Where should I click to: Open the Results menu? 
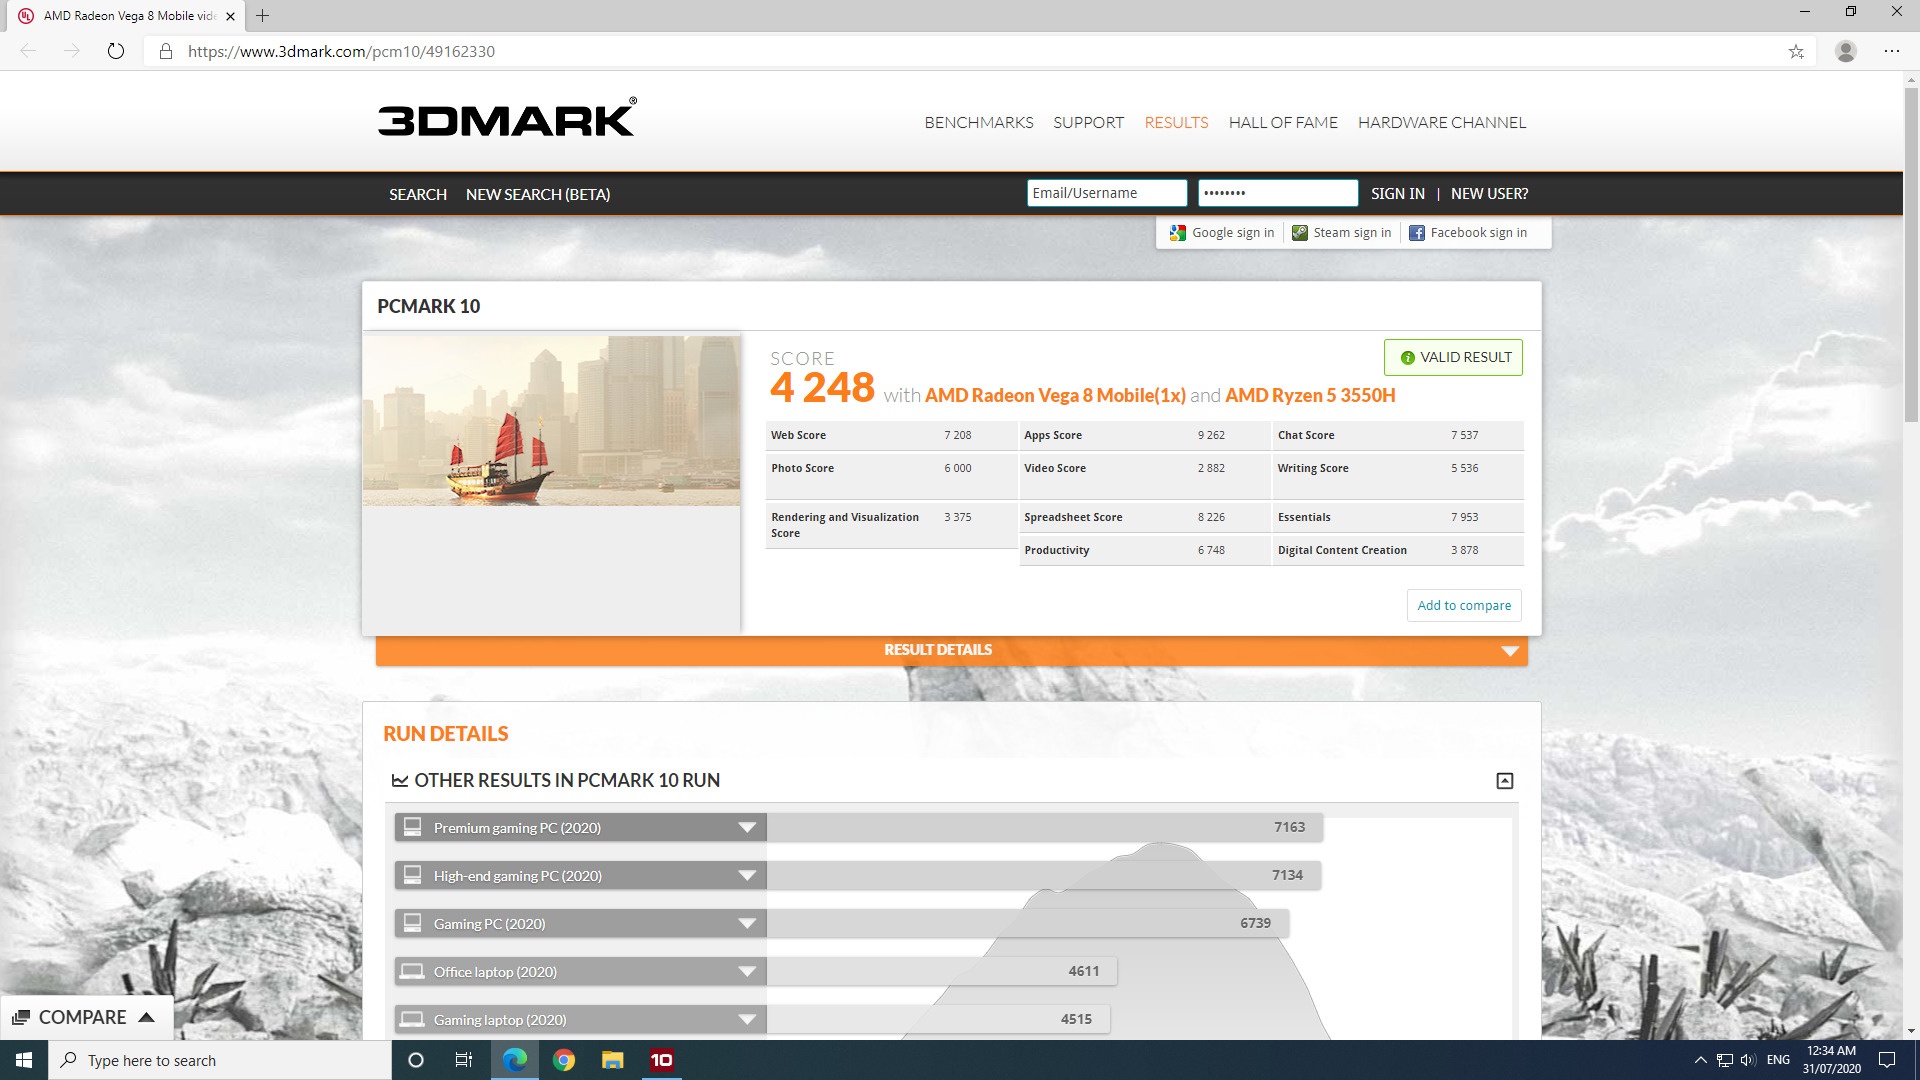point(1176,122)
